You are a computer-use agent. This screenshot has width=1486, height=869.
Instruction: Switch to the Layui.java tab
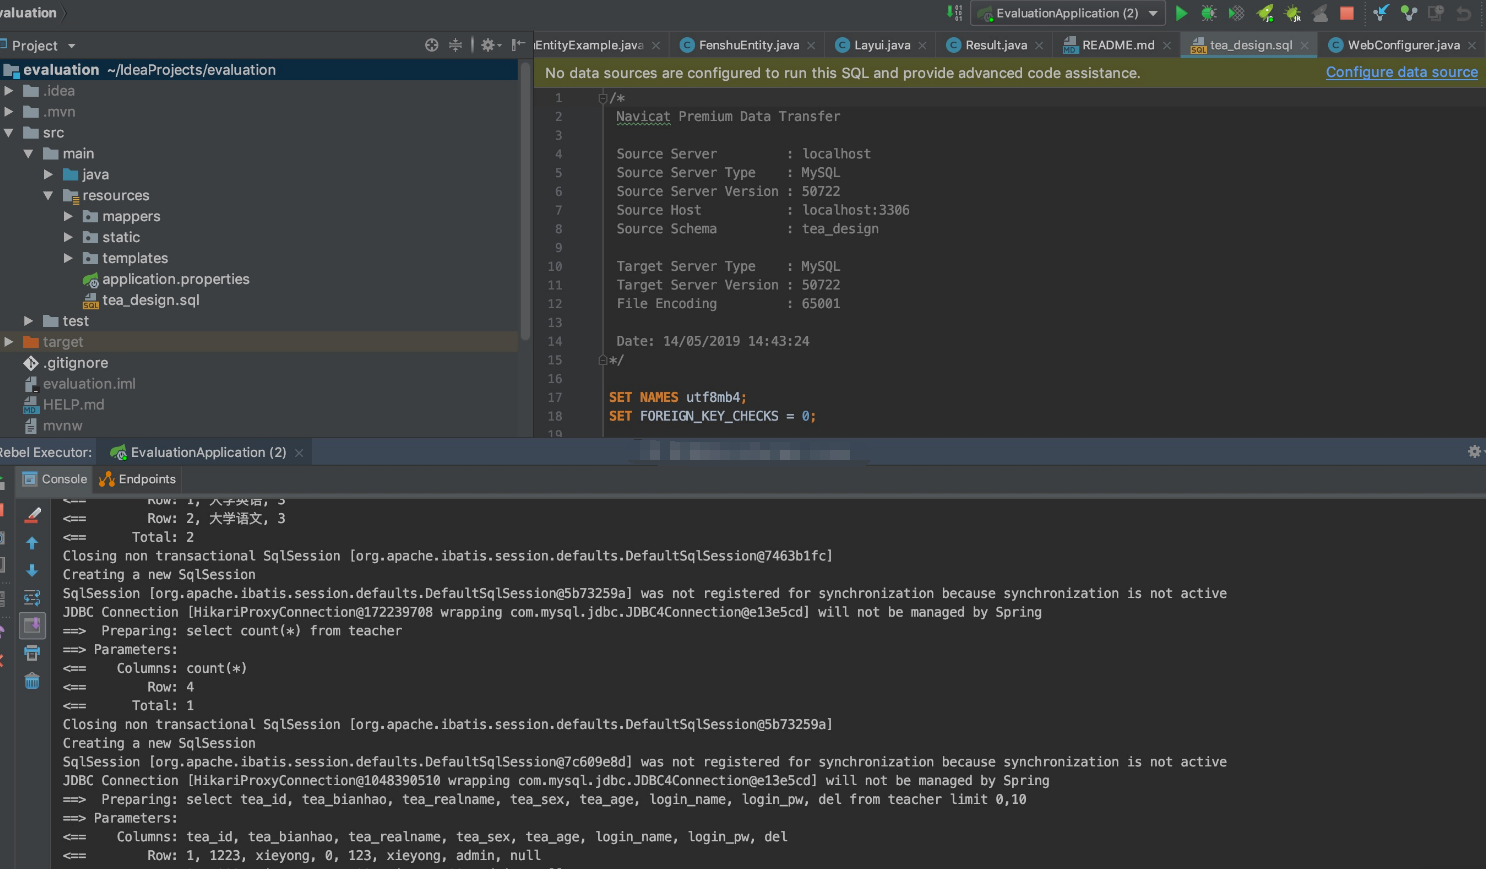click(881, 45)
